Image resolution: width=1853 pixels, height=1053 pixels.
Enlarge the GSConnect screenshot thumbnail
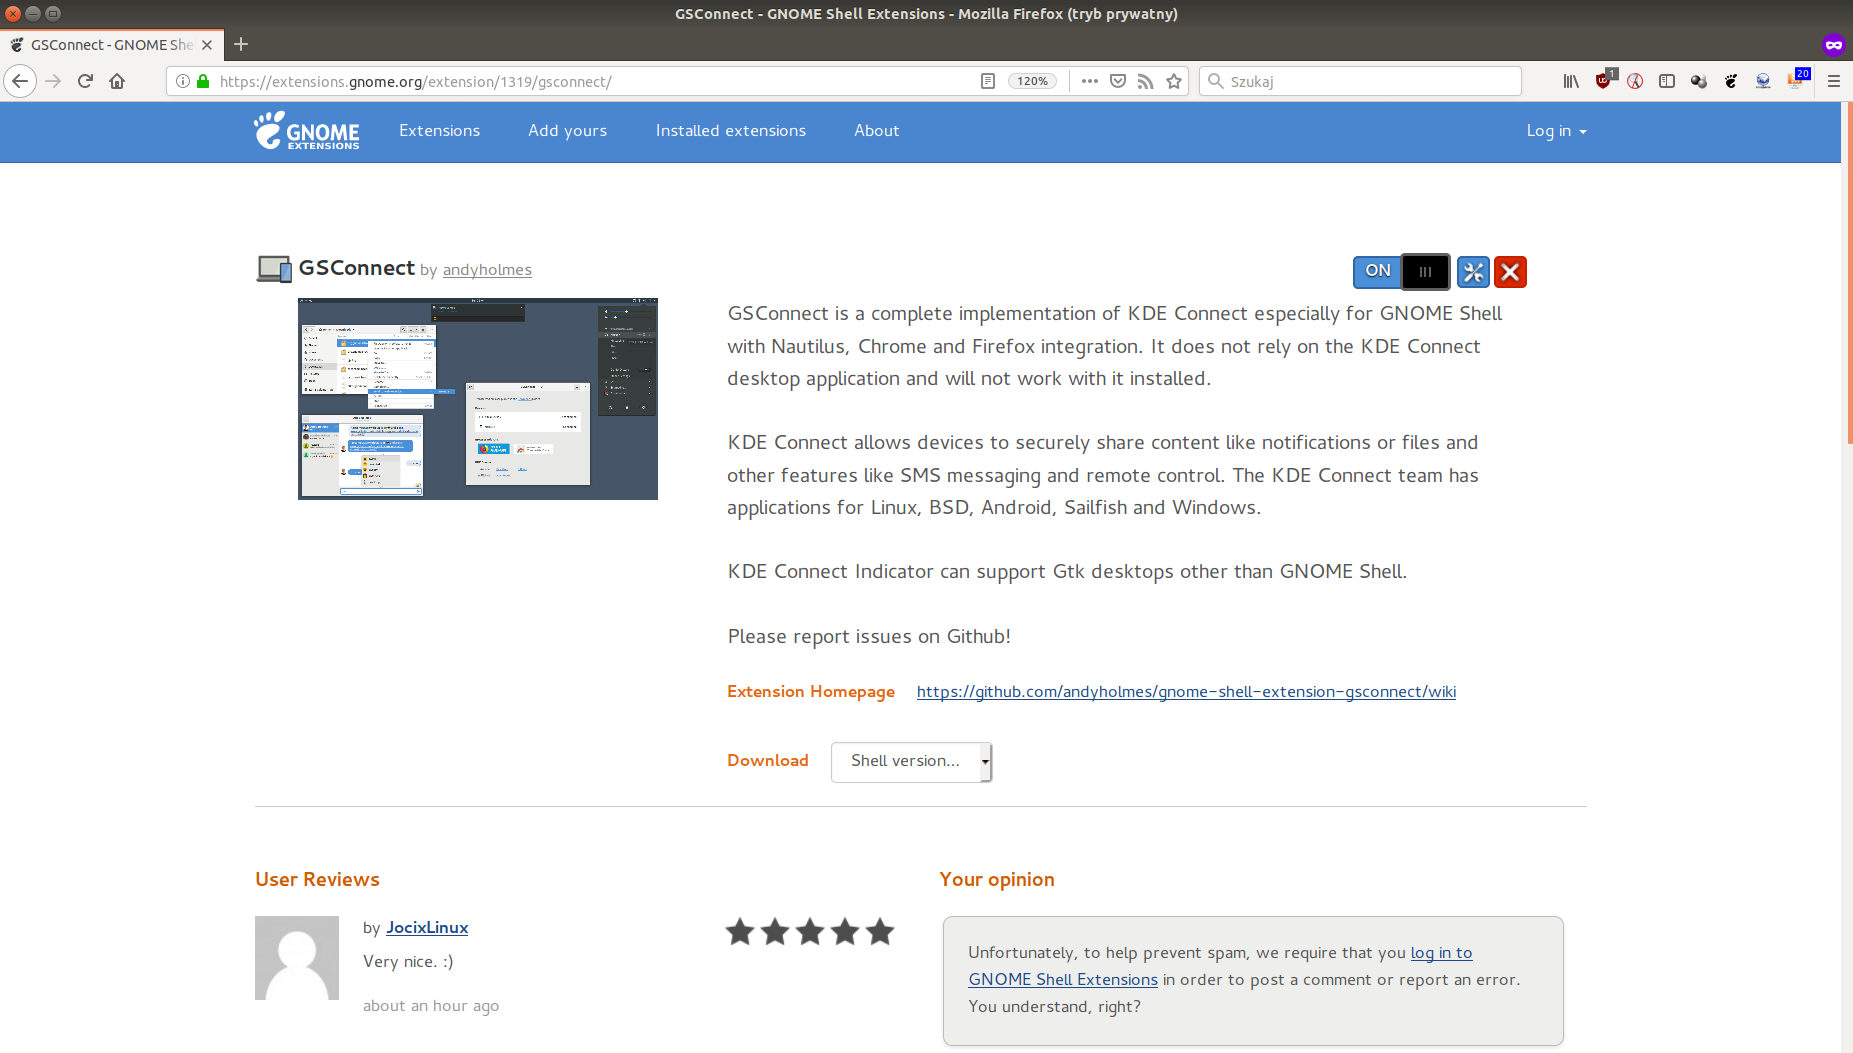[478, 399]
